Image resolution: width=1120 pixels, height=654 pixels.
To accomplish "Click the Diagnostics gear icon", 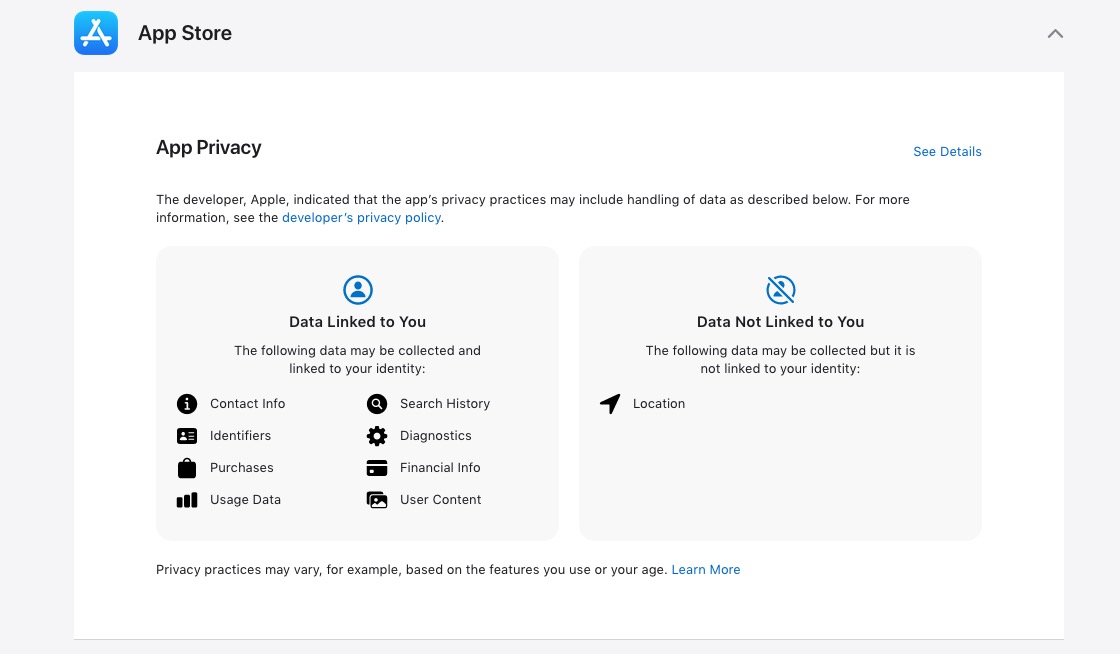I will click(x=377, y=436).
